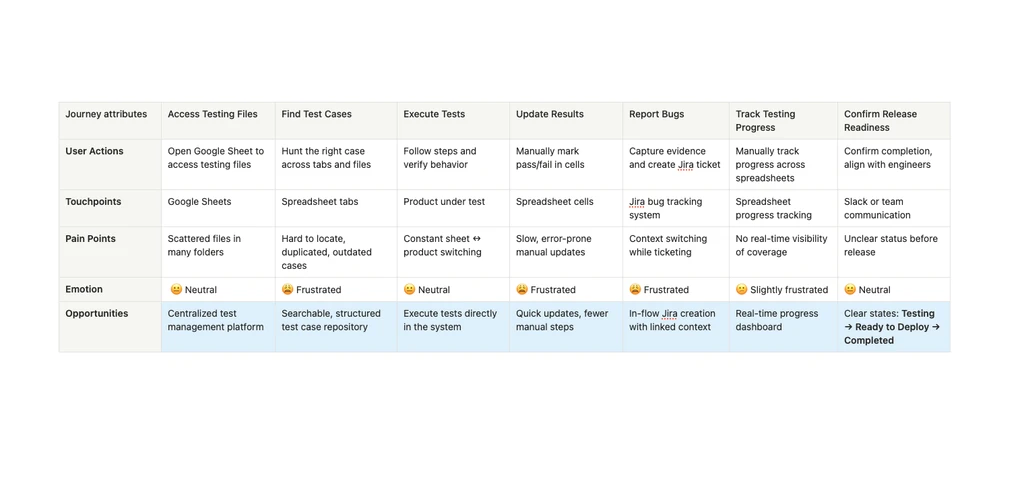This screenshot has width=1024, height=494.
Task: Select the Track Testing Progress column header
Action: tap(784, 121)
